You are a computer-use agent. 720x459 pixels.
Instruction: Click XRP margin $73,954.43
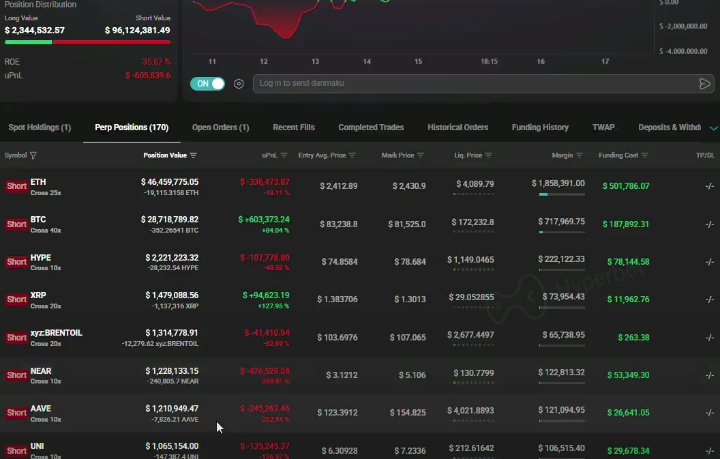564,297
